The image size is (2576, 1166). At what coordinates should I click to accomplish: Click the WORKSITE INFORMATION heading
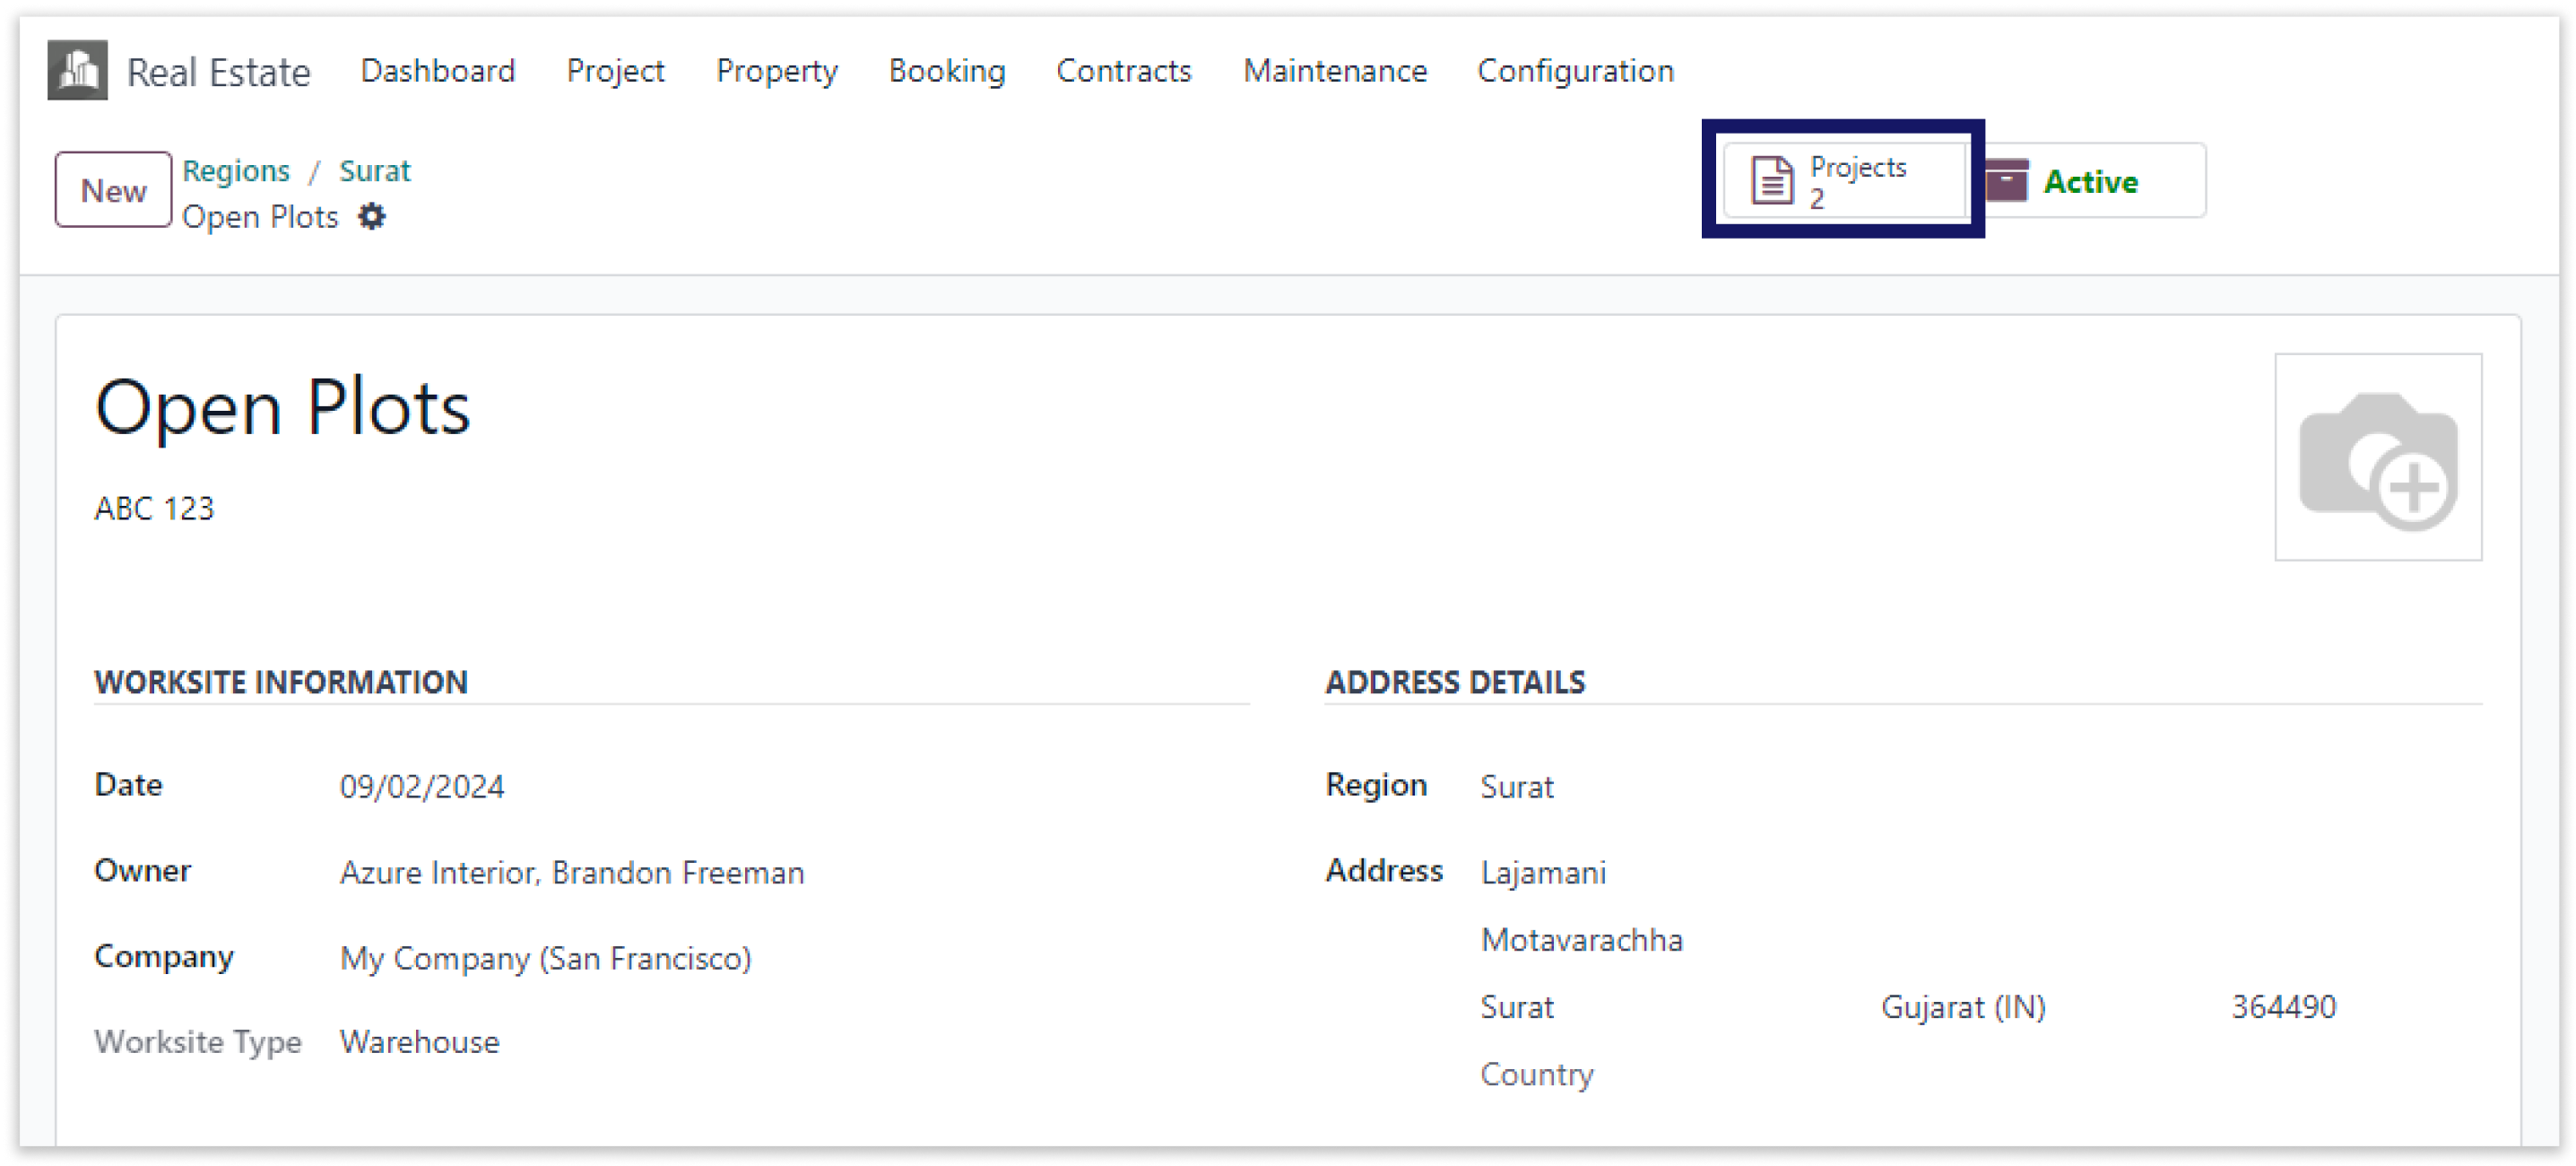coord(281,682)
